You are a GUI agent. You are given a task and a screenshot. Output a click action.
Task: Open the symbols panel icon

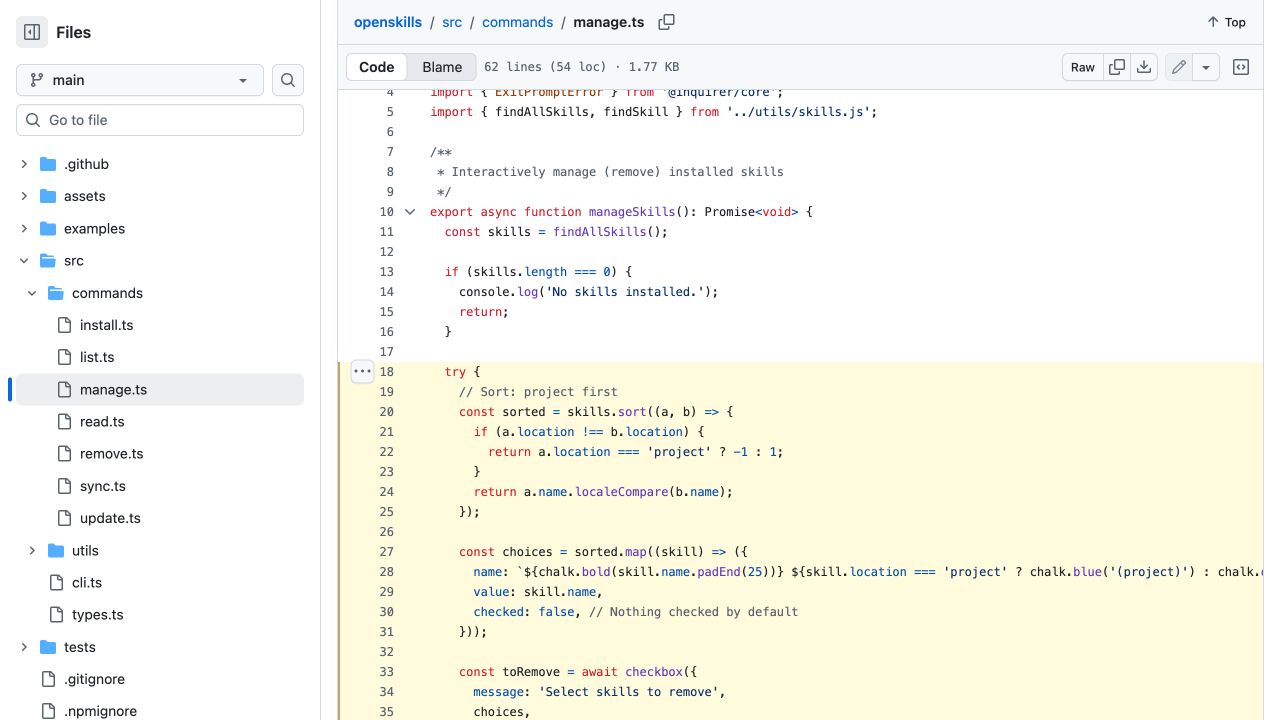[1241, 67]
